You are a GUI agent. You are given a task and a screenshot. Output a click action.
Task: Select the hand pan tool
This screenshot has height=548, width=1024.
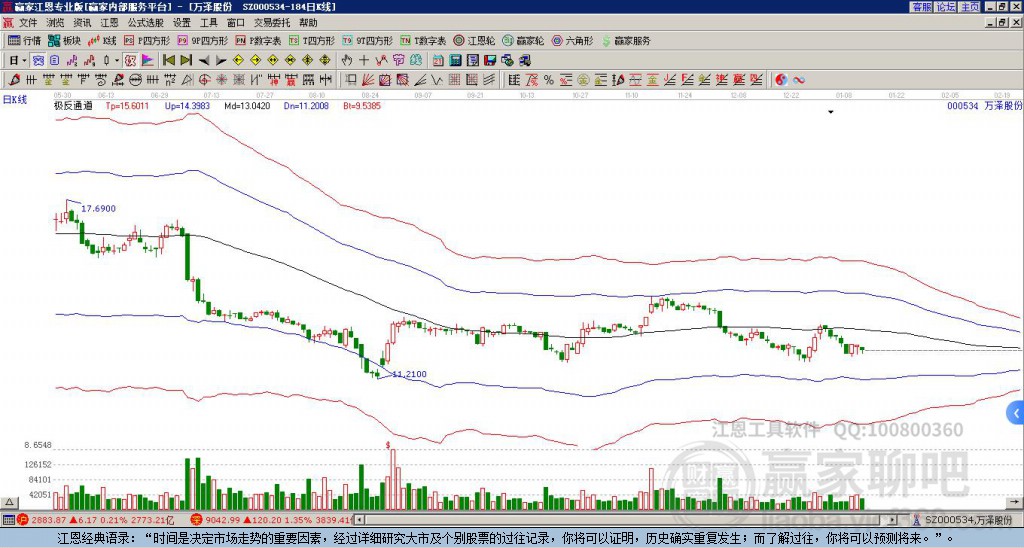point(347,61)
